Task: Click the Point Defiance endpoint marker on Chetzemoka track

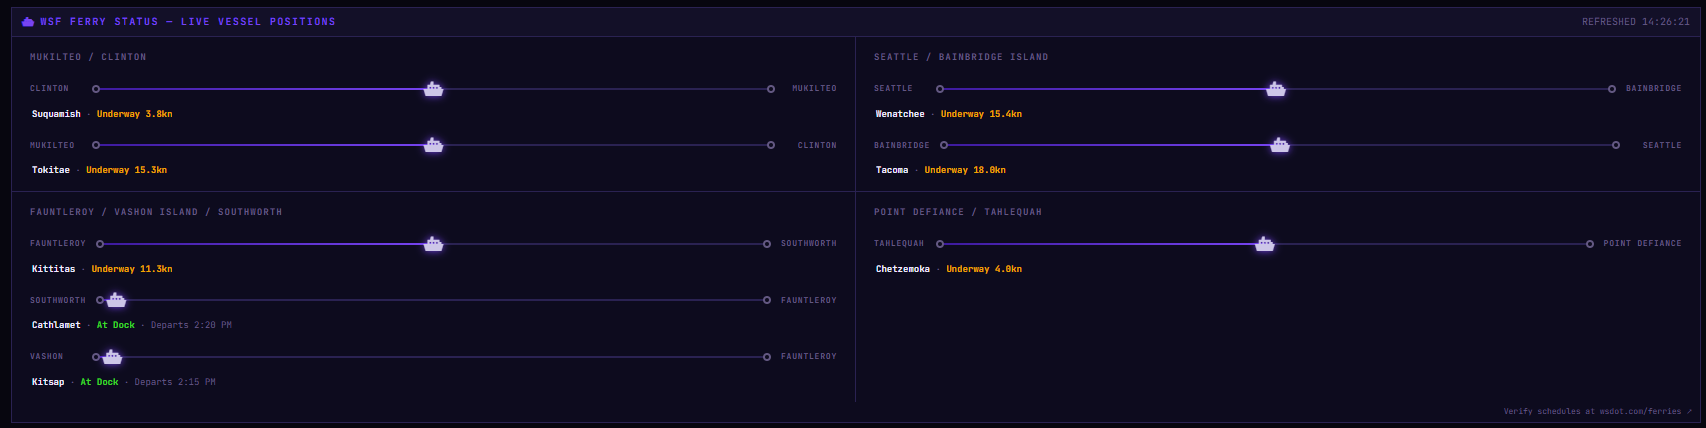Action: tap(1590, 244)
